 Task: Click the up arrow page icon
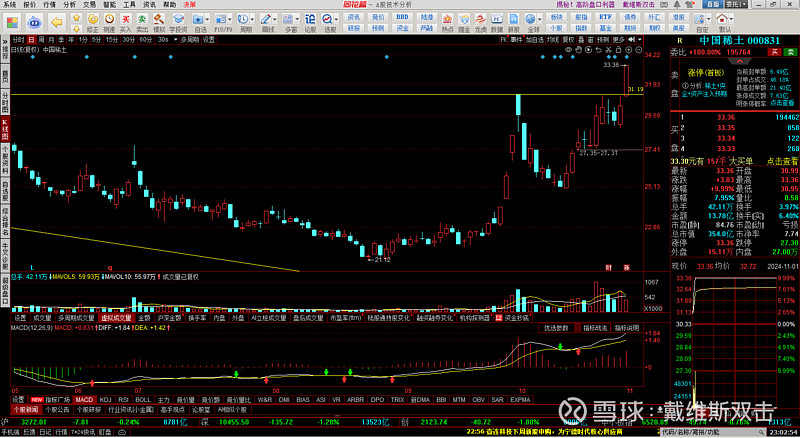[77, 17]
